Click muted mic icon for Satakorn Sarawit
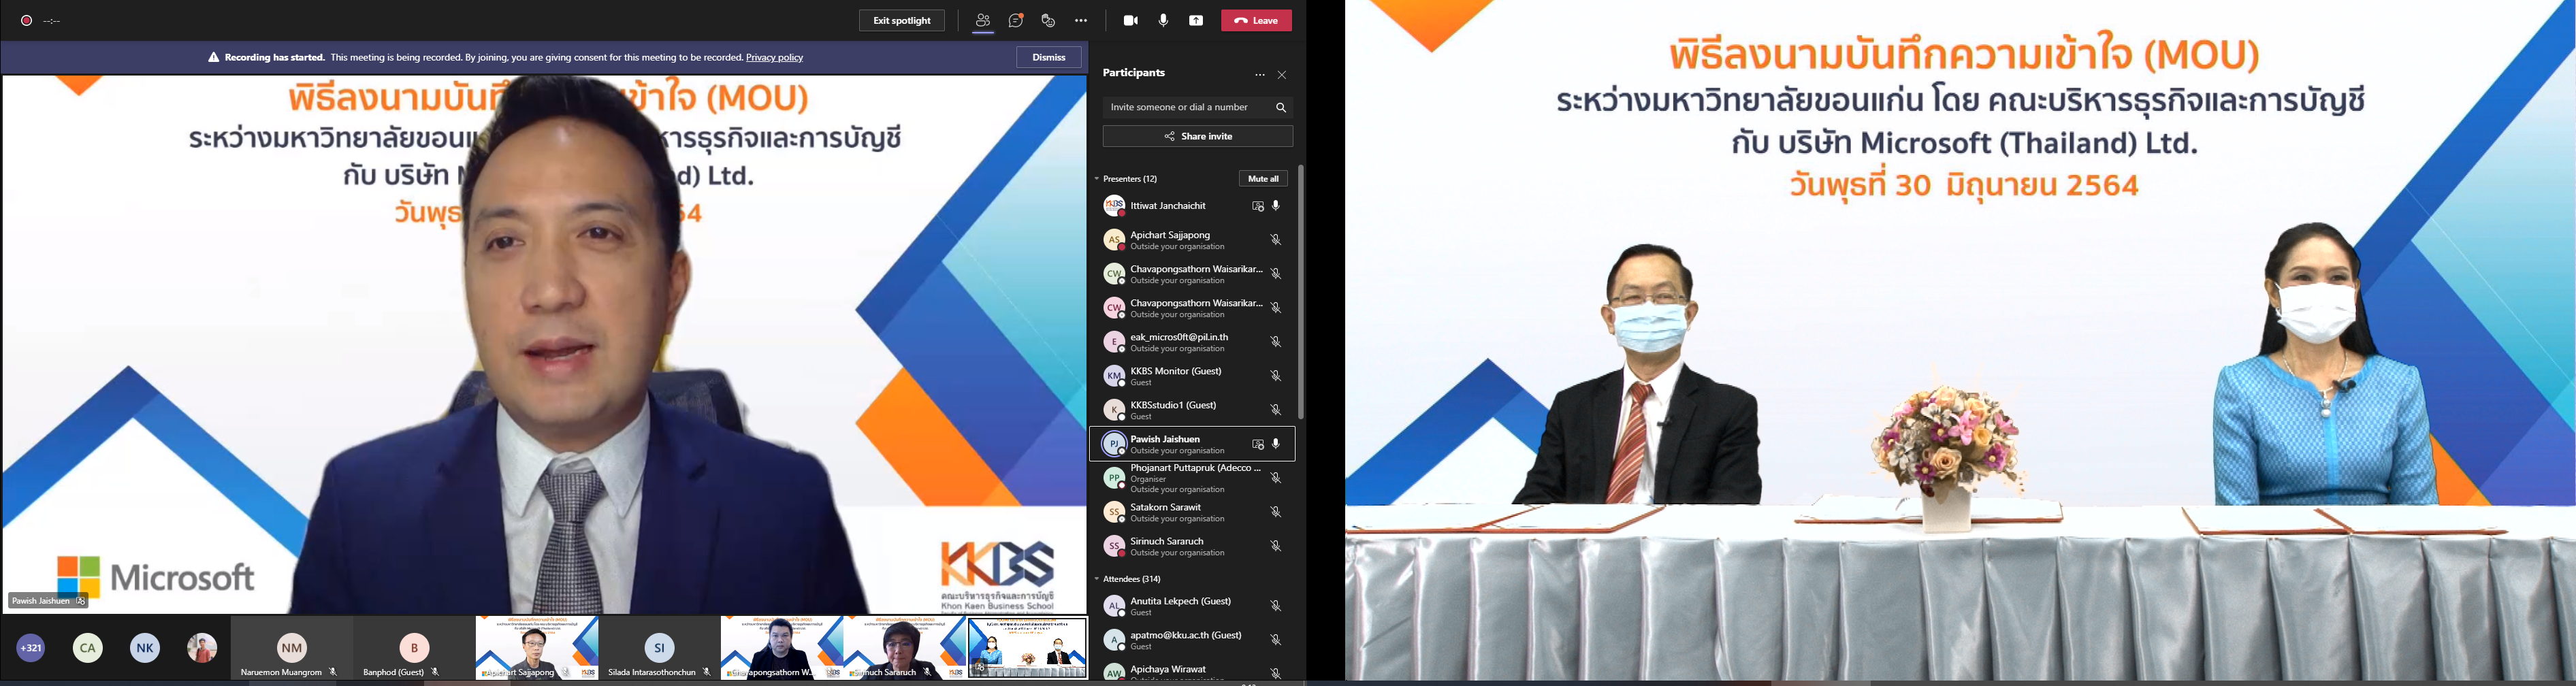Viewport: 2576px width, 686px height. [1276, 512]
